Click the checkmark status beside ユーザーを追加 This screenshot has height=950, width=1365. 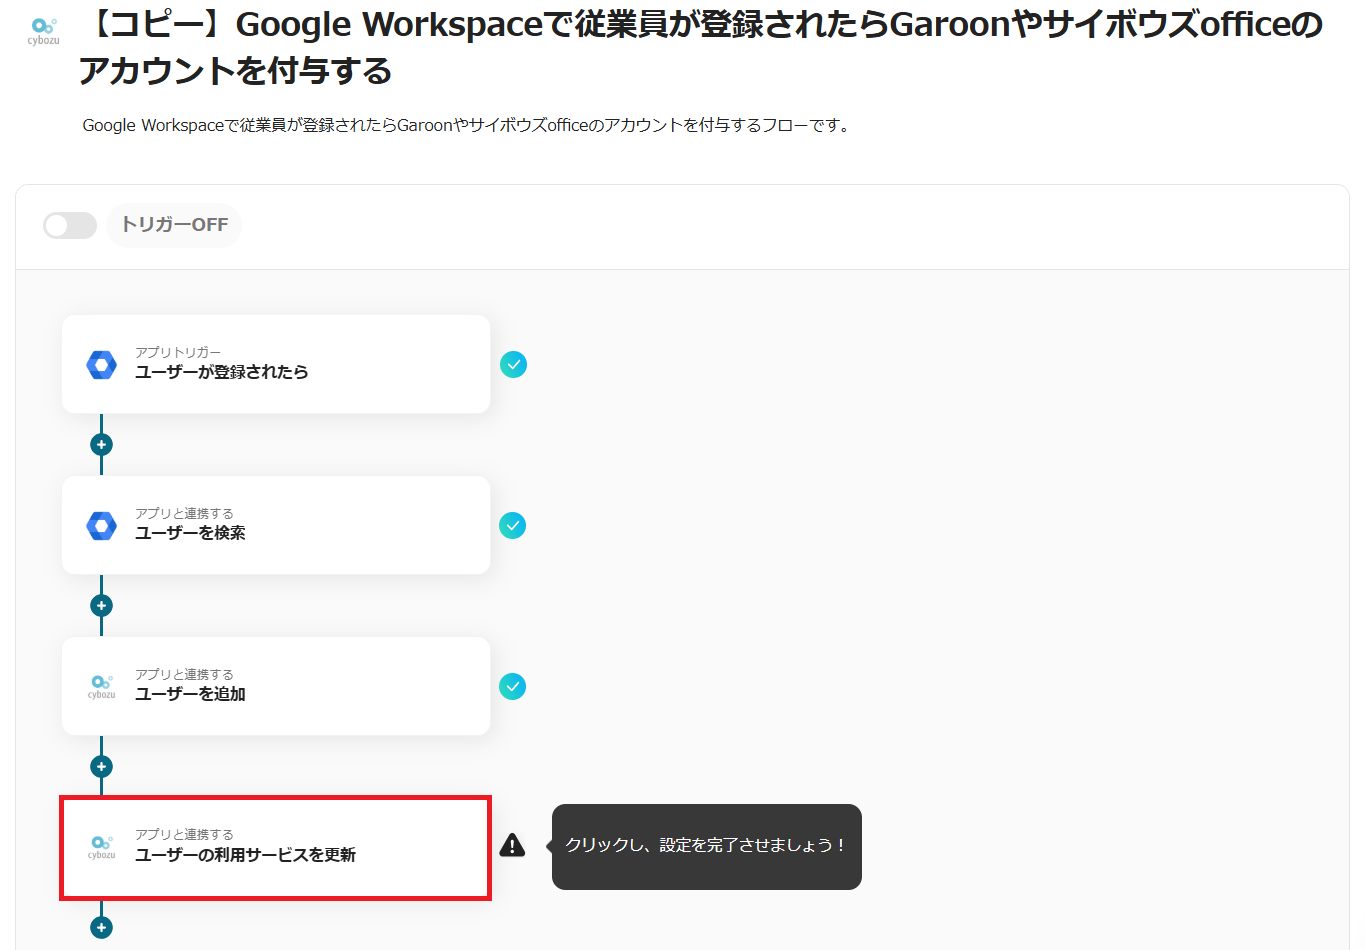click(x=513, y=687)
